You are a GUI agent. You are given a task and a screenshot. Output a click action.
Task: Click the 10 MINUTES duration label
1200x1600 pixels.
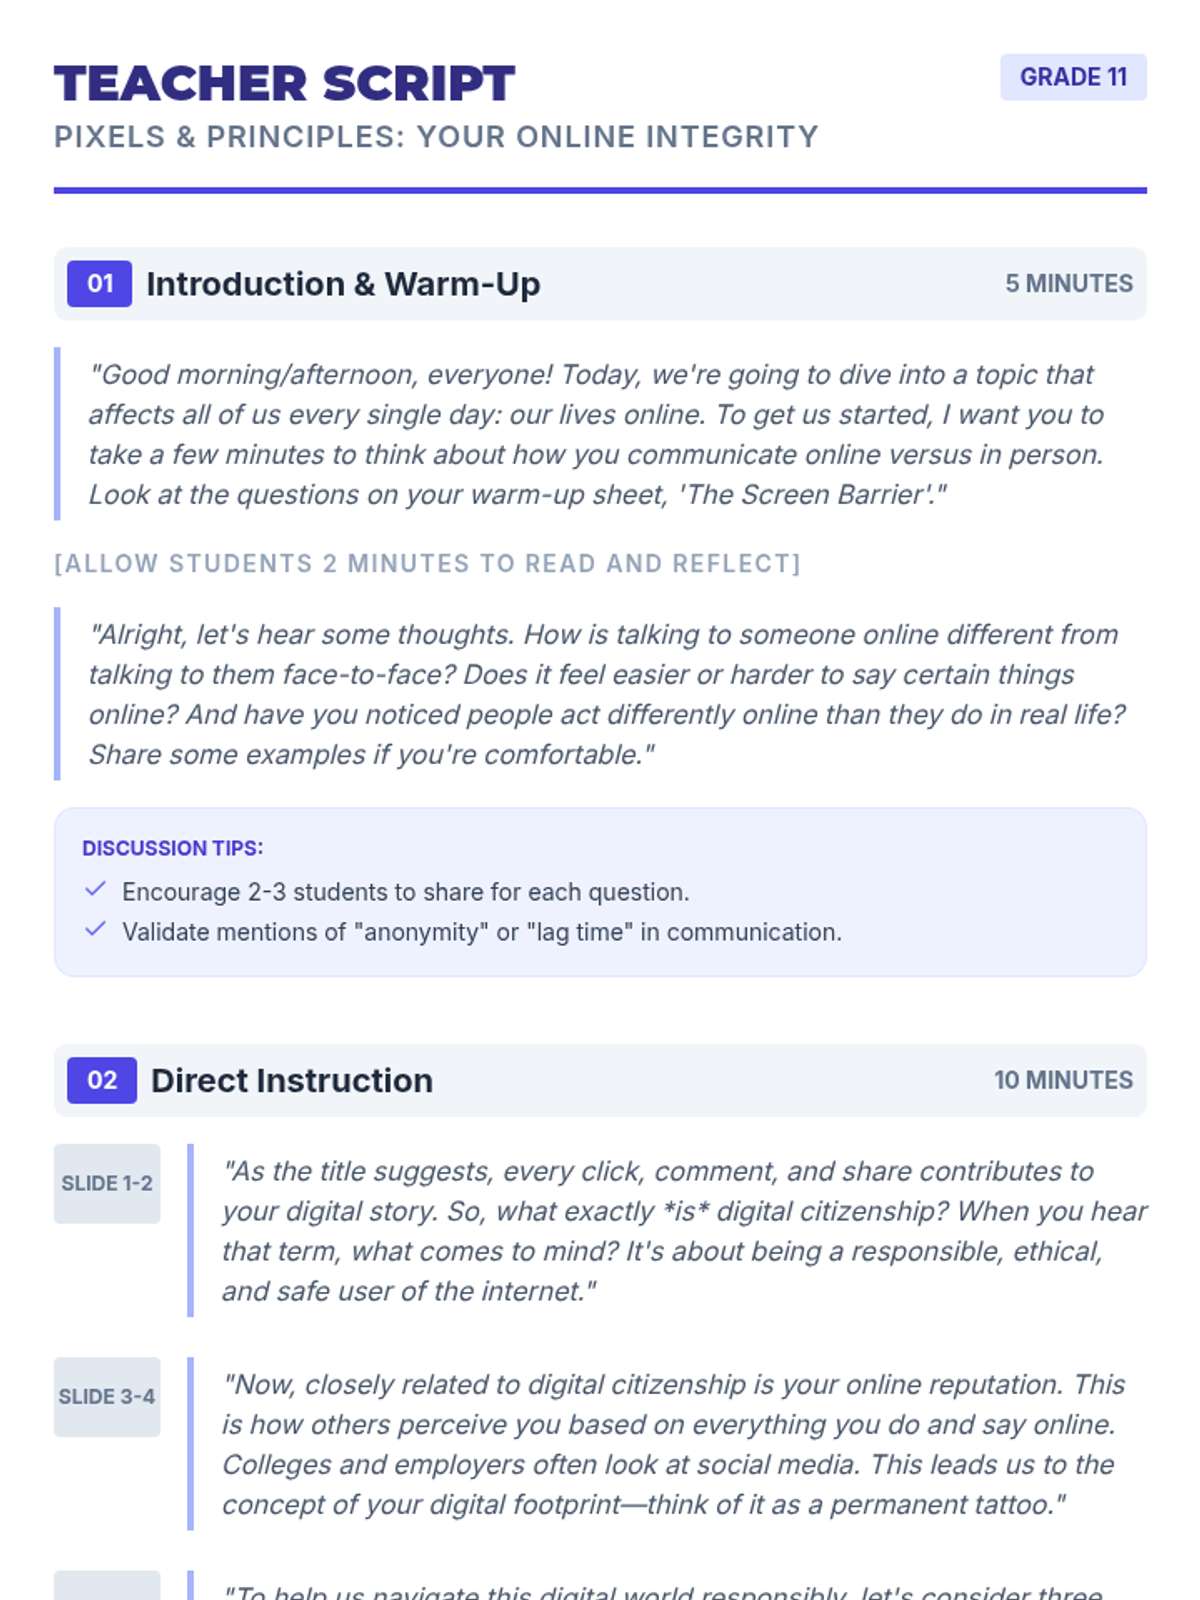click(1062, 1081)
